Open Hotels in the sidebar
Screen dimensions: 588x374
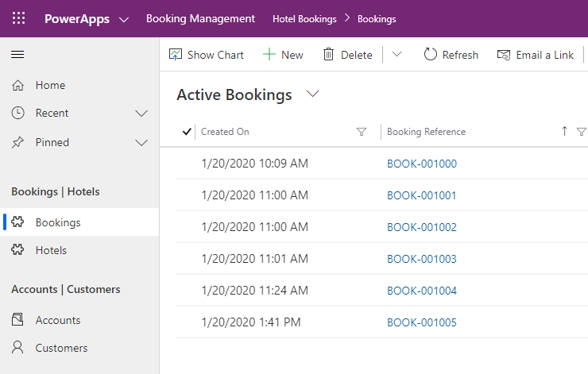click(80, 250)
